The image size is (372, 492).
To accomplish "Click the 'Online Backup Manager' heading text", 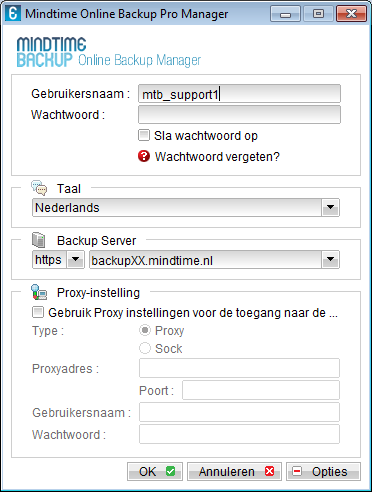I will point(140,60).
